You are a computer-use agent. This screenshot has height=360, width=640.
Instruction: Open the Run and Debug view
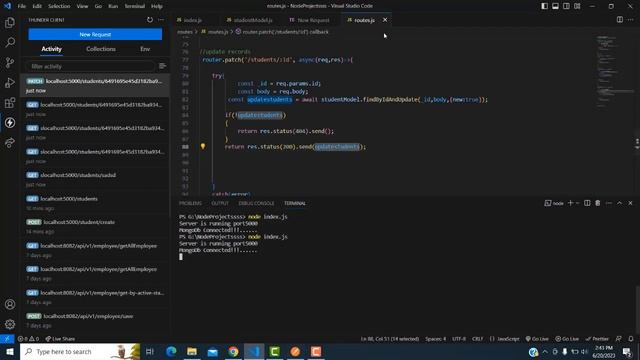pyautogui.click(x=10, y=82)
